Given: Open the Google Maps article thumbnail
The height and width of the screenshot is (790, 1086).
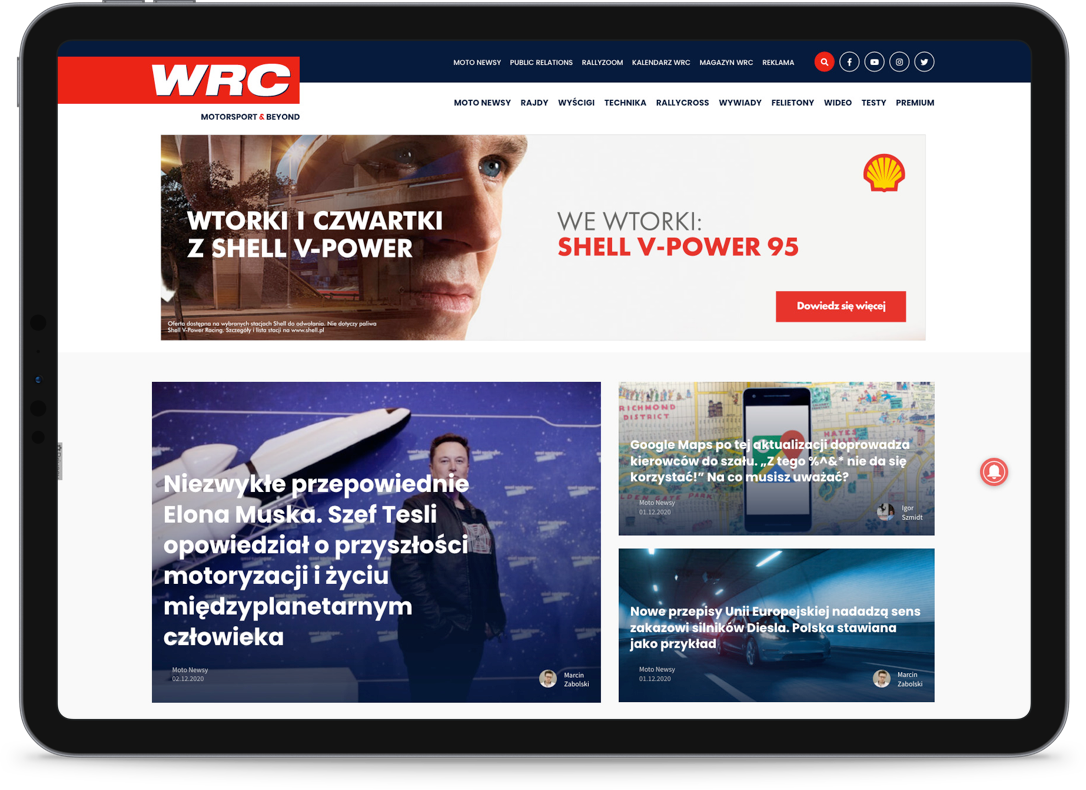Looking at the screenshot, I should 776,458.
